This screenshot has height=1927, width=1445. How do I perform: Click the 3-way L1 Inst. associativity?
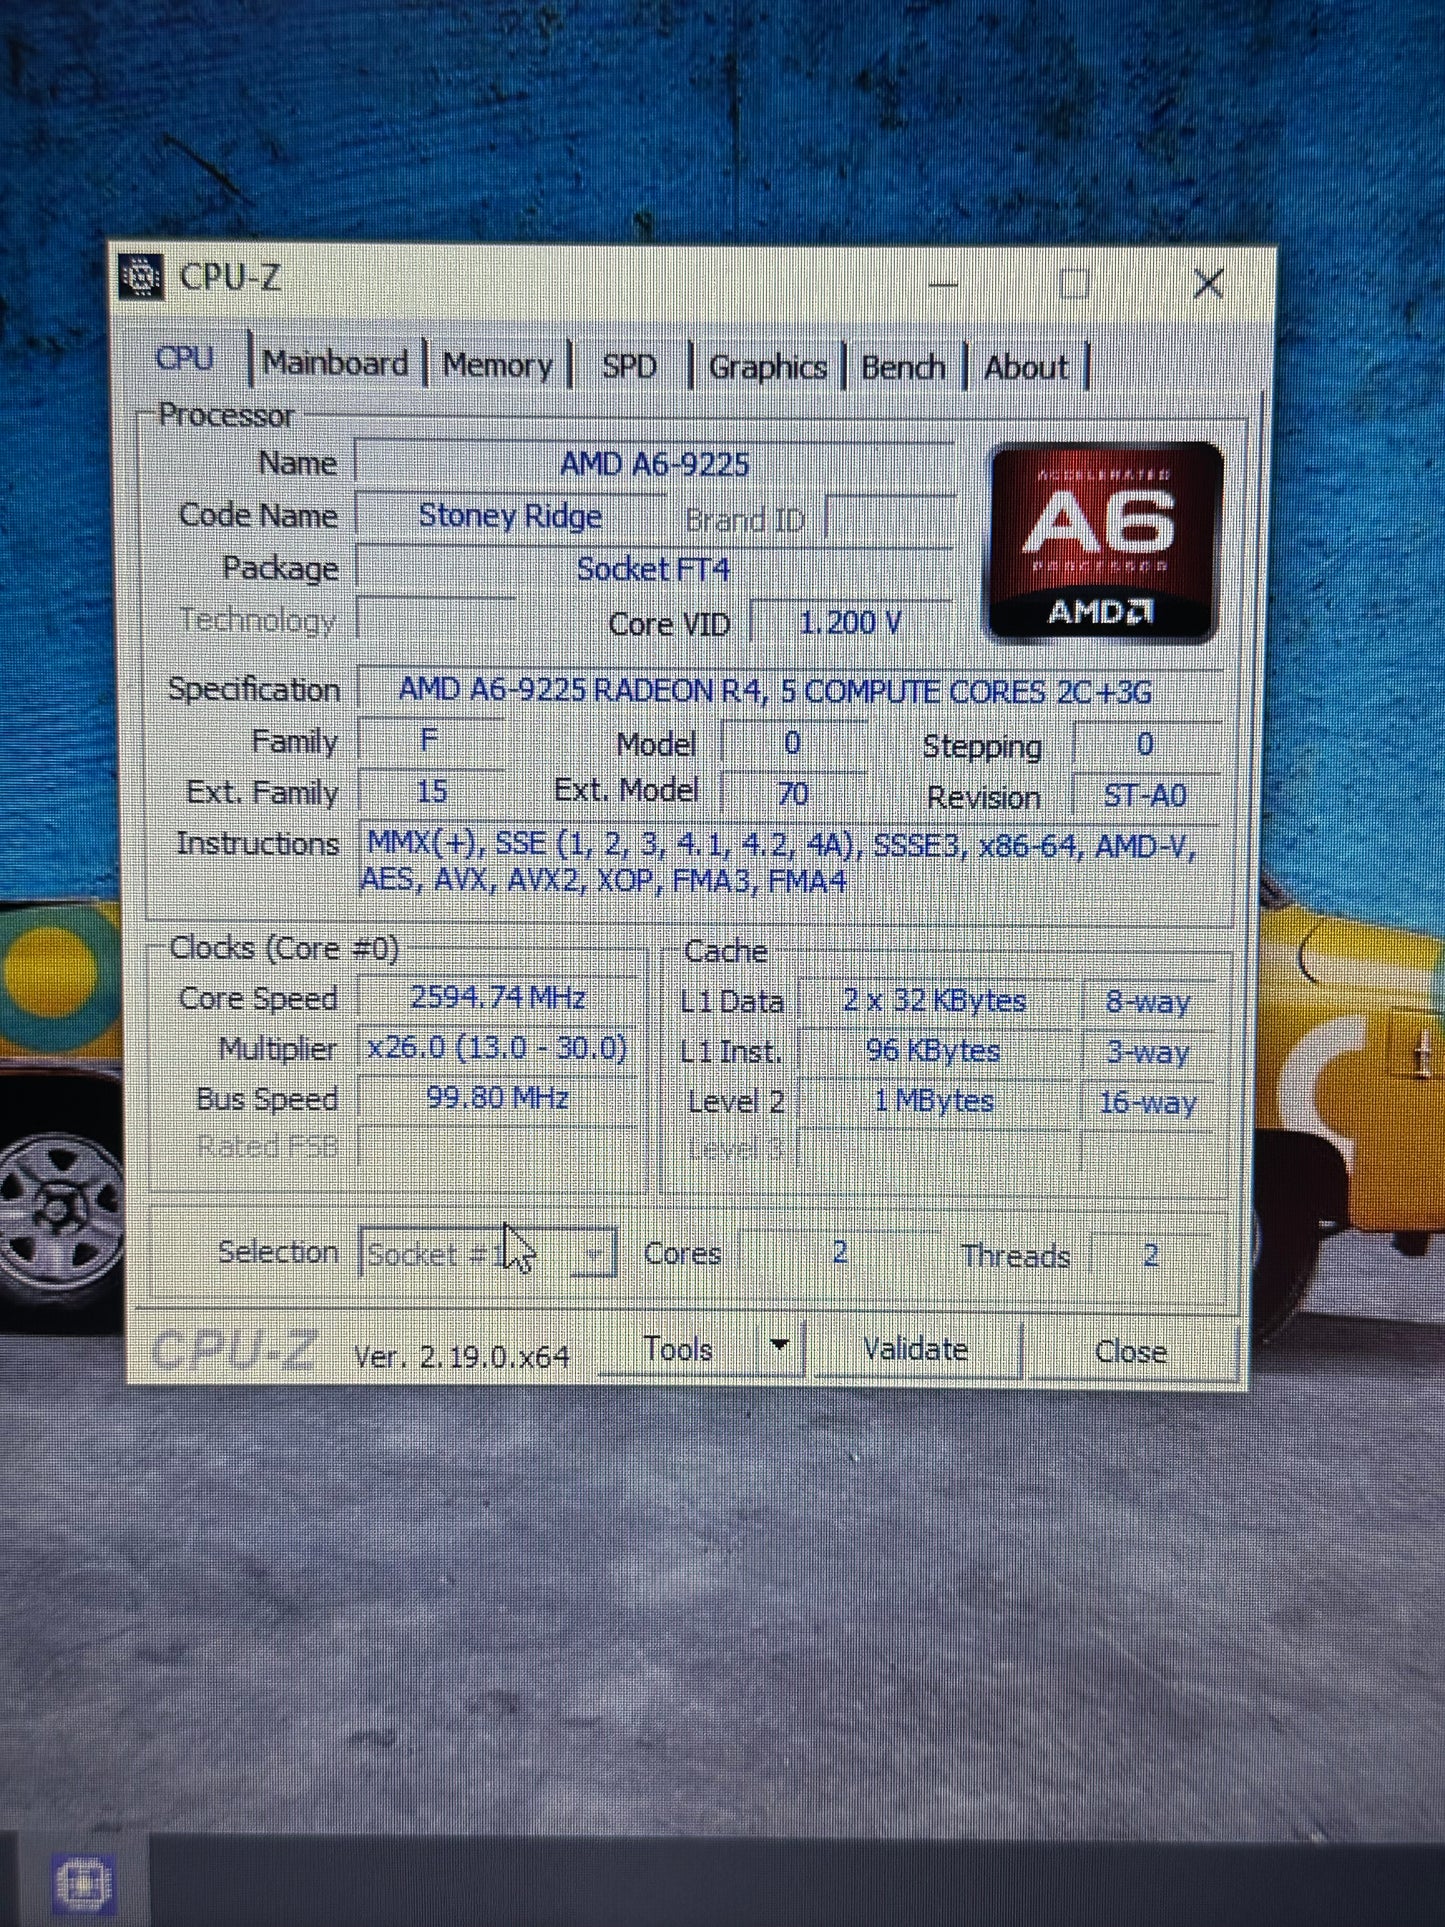coord(1148,1052)
